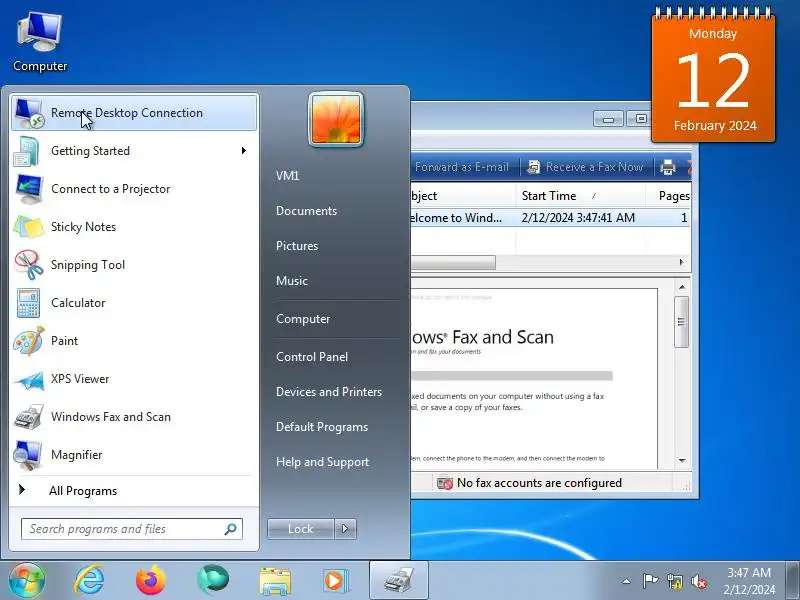This screenshot has height=600, width=800.
Task: Click fax status icon in status bar
Action: pos(444,483)
